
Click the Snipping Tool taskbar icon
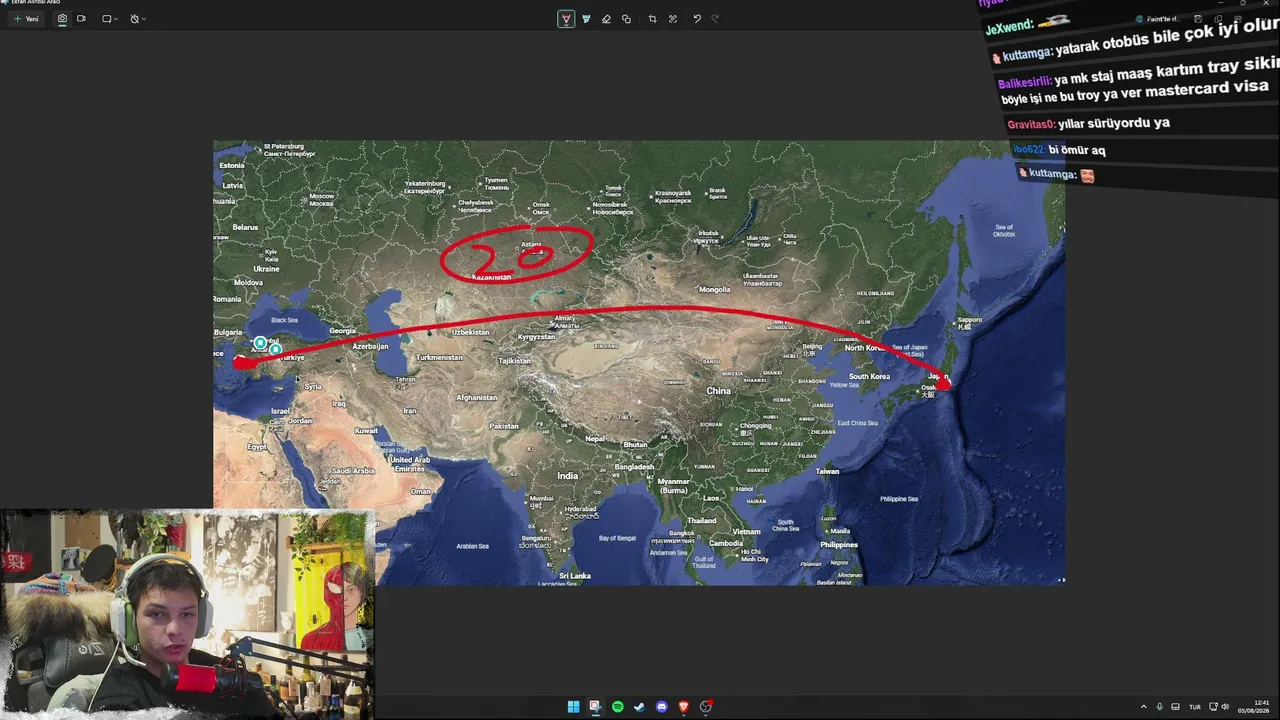[x=595, y=707]
